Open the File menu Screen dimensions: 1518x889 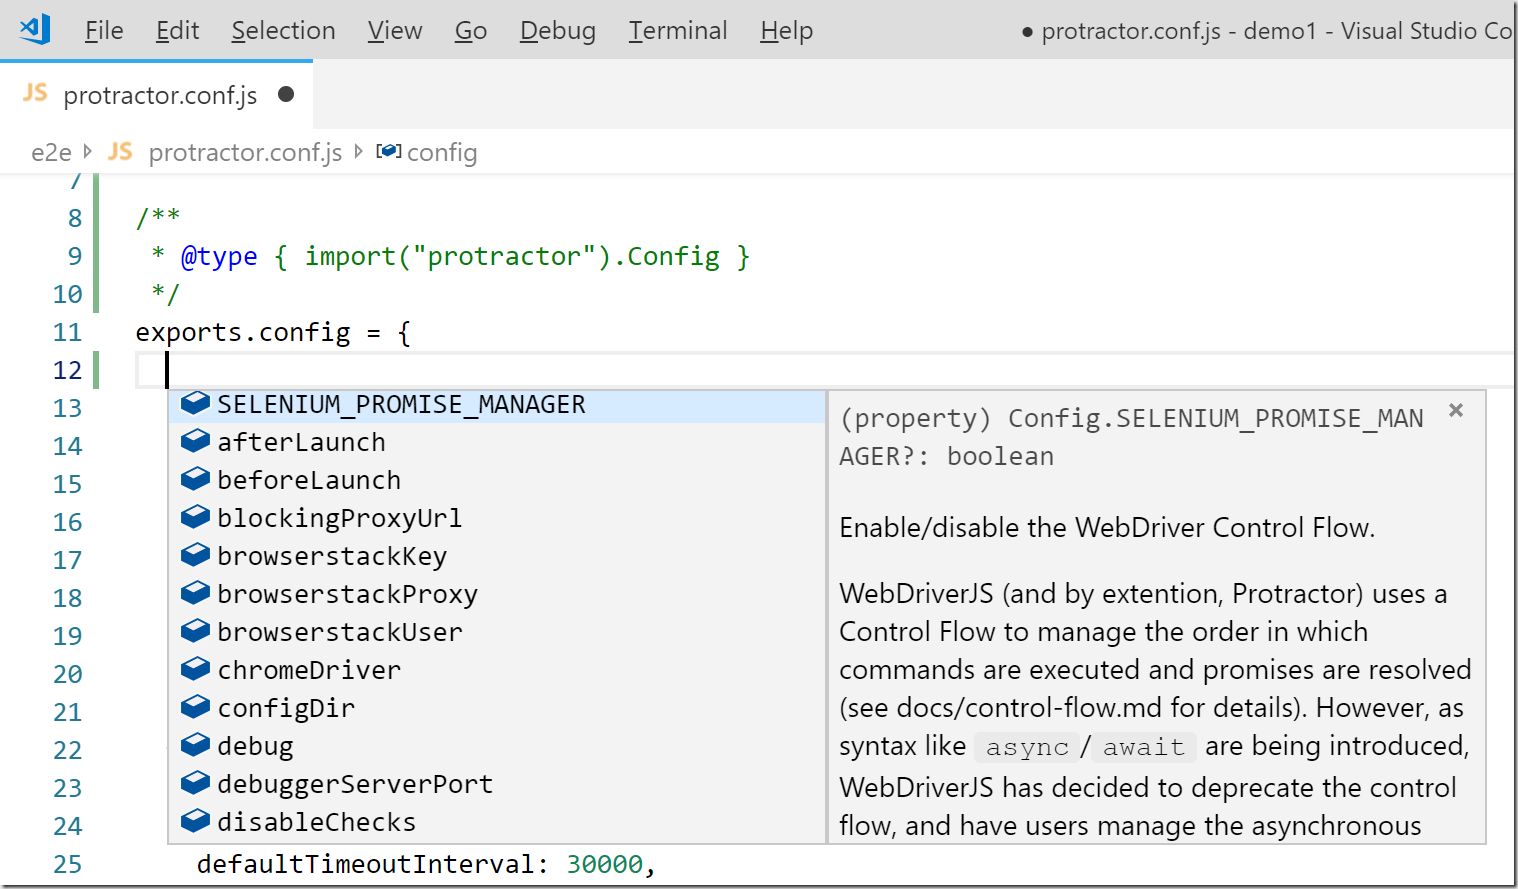click(104, 31)
